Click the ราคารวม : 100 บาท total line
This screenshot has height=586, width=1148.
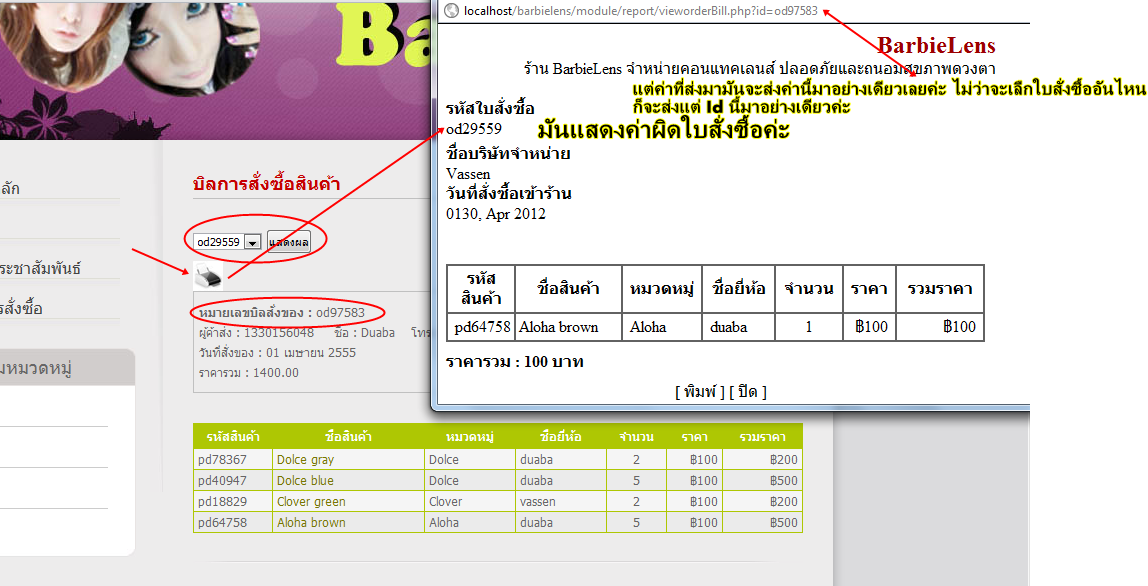515,362
